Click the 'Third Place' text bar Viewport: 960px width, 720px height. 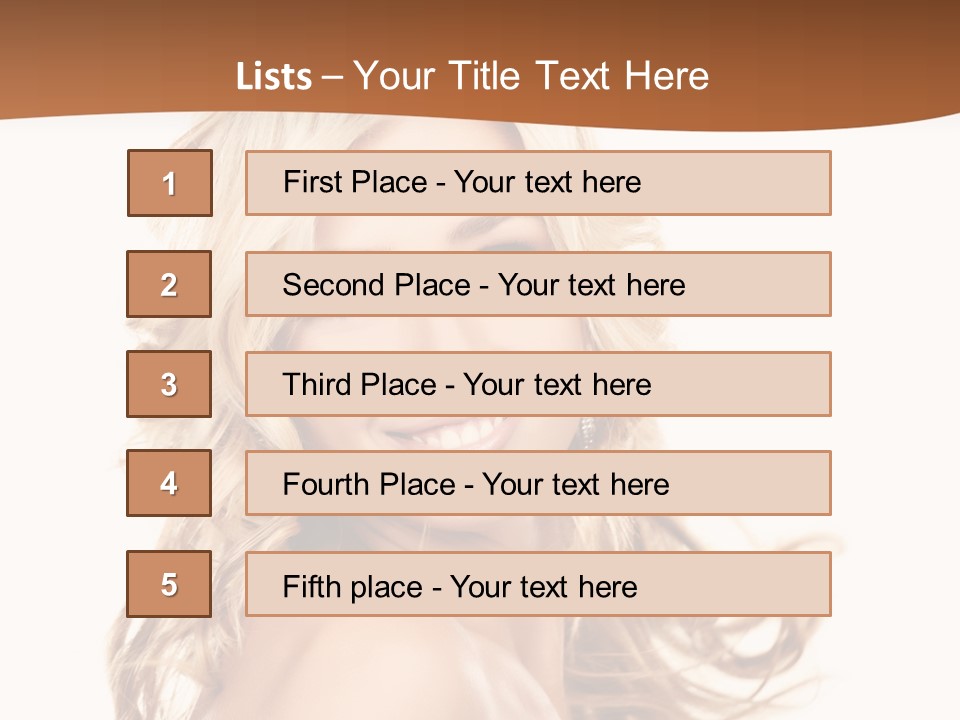538,384
